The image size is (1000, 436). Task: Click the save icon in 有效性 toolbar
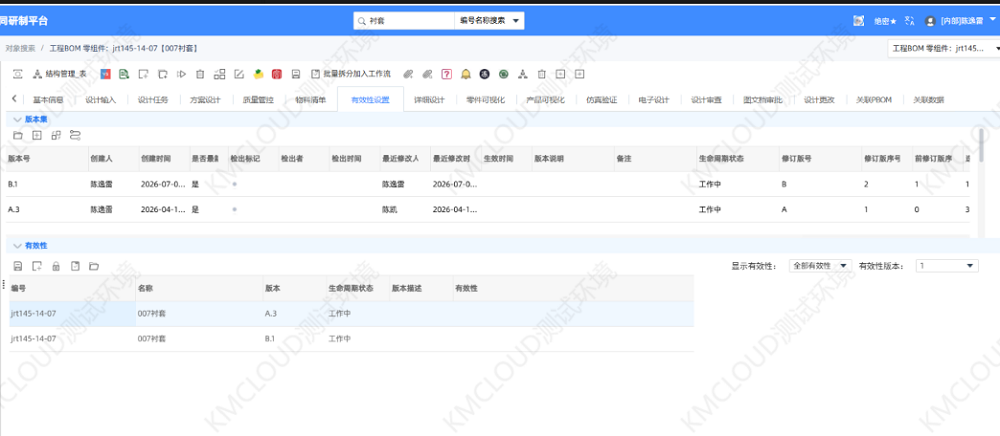click(18, 266)
